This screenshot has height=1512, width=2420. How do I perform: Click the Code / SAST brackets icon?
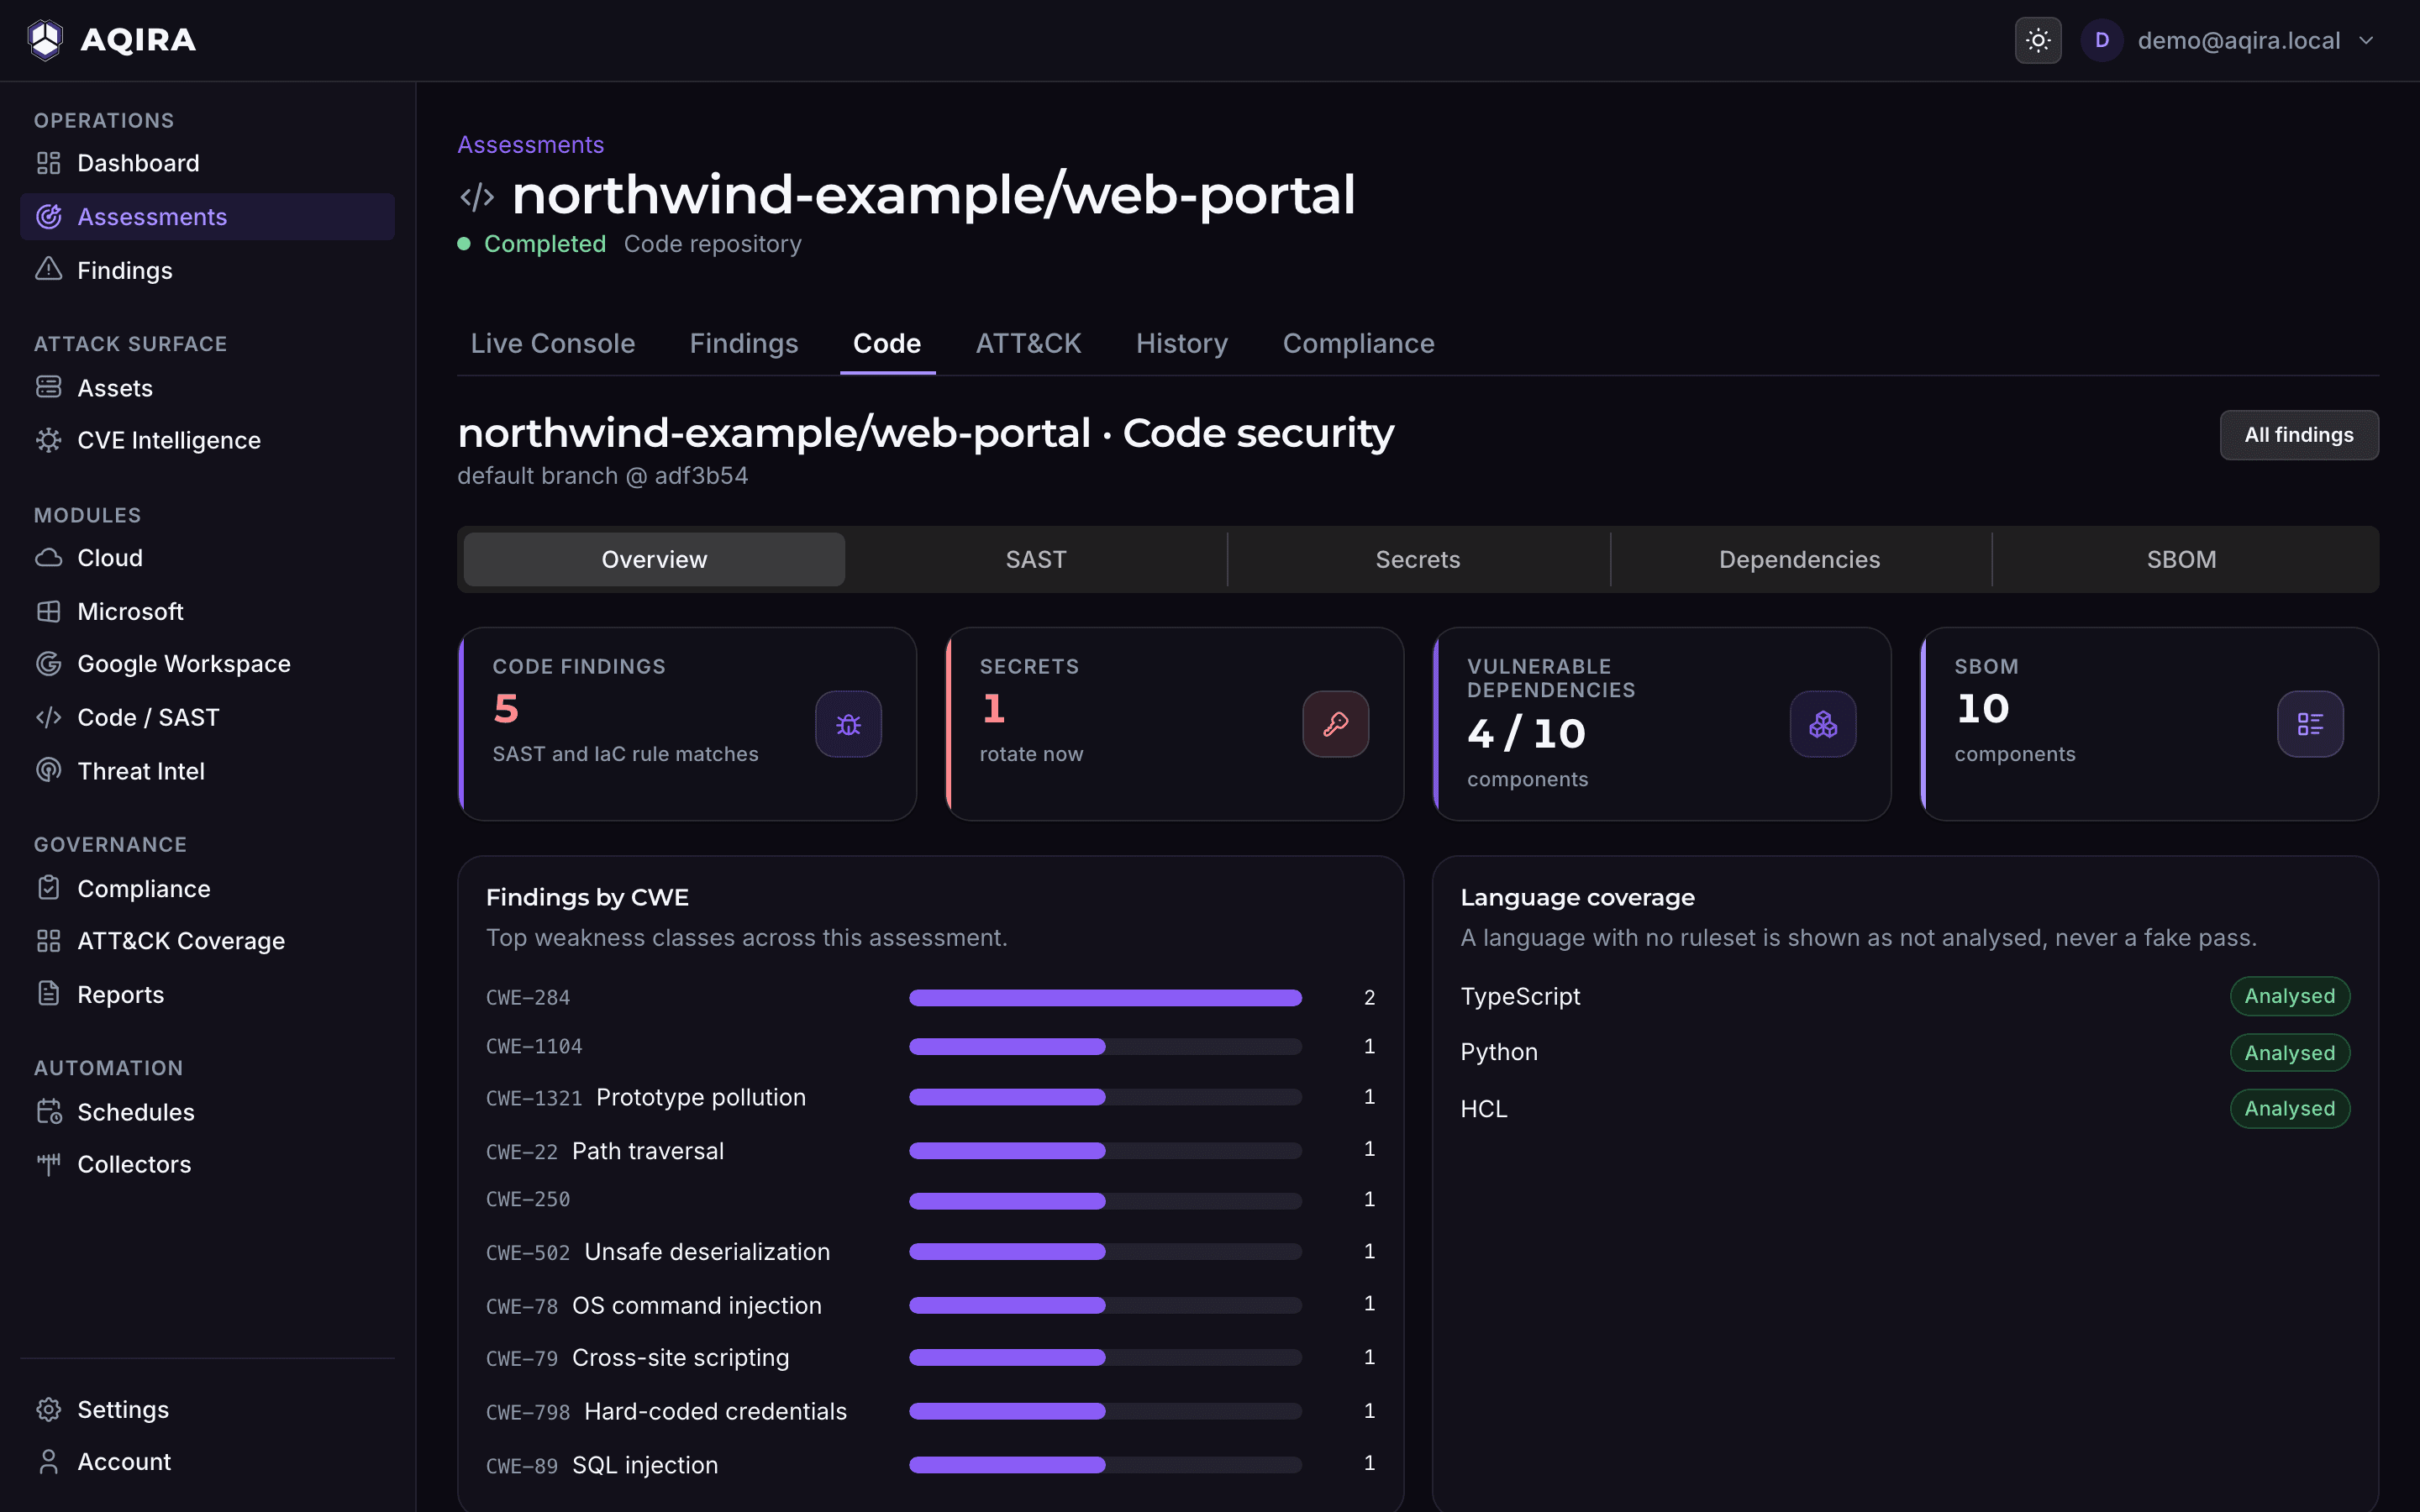(48, 717)
